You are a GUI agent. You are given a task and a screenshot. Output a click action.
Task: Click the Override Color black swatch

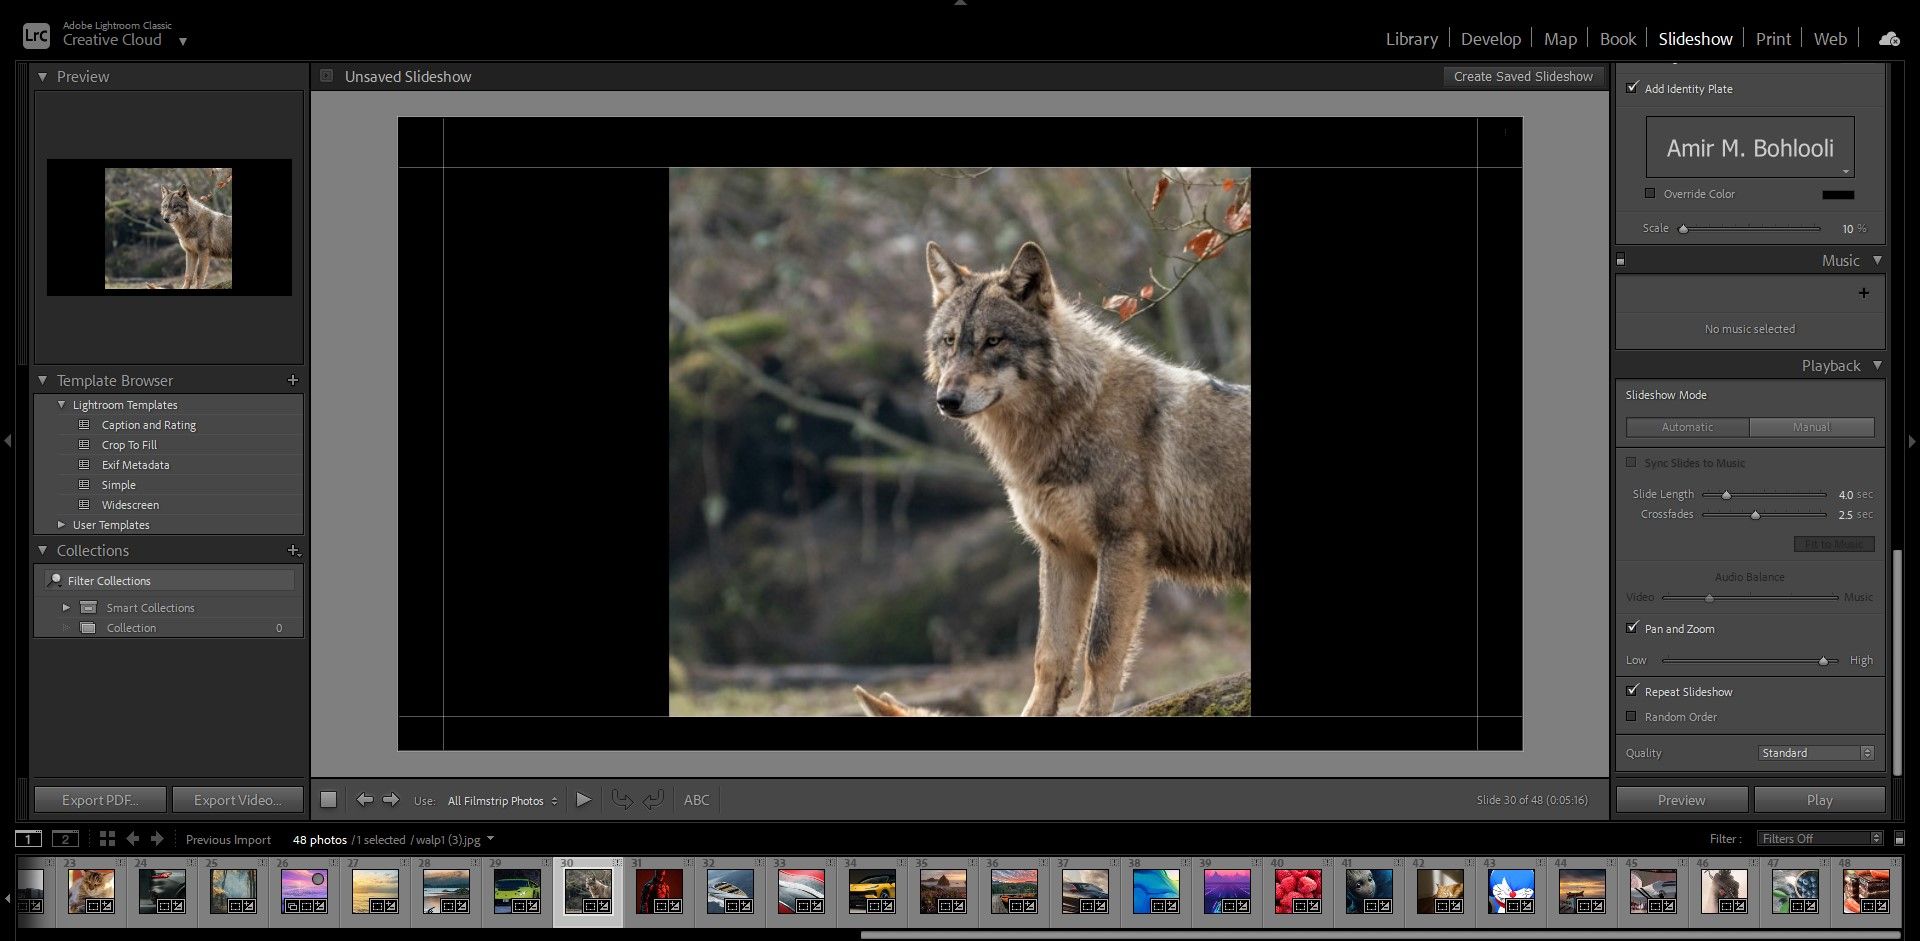pos(1838,195)
